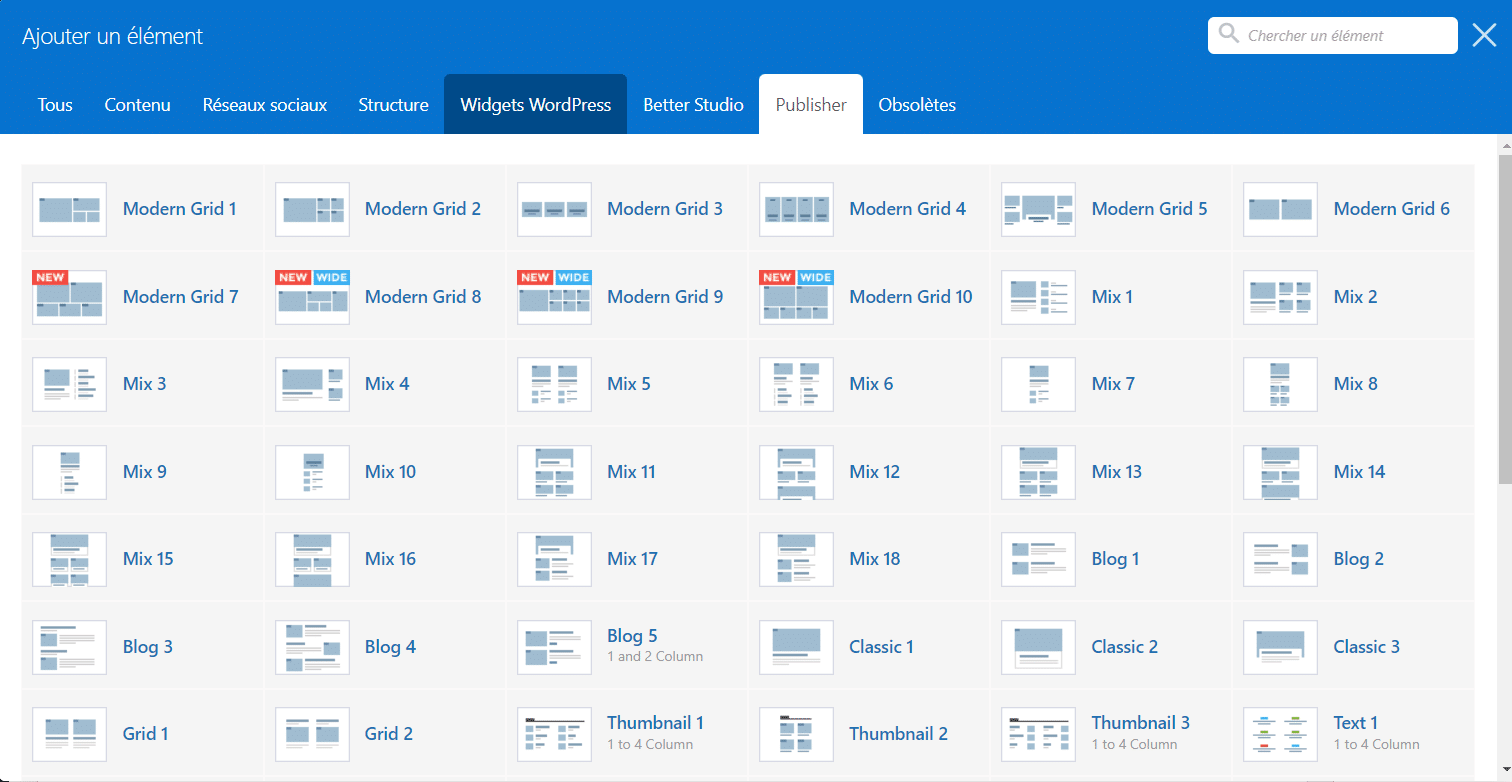This screenshot has height=782, width=1512.
Task: Click into the Chercher un élément field
Action: point(1345,36)
